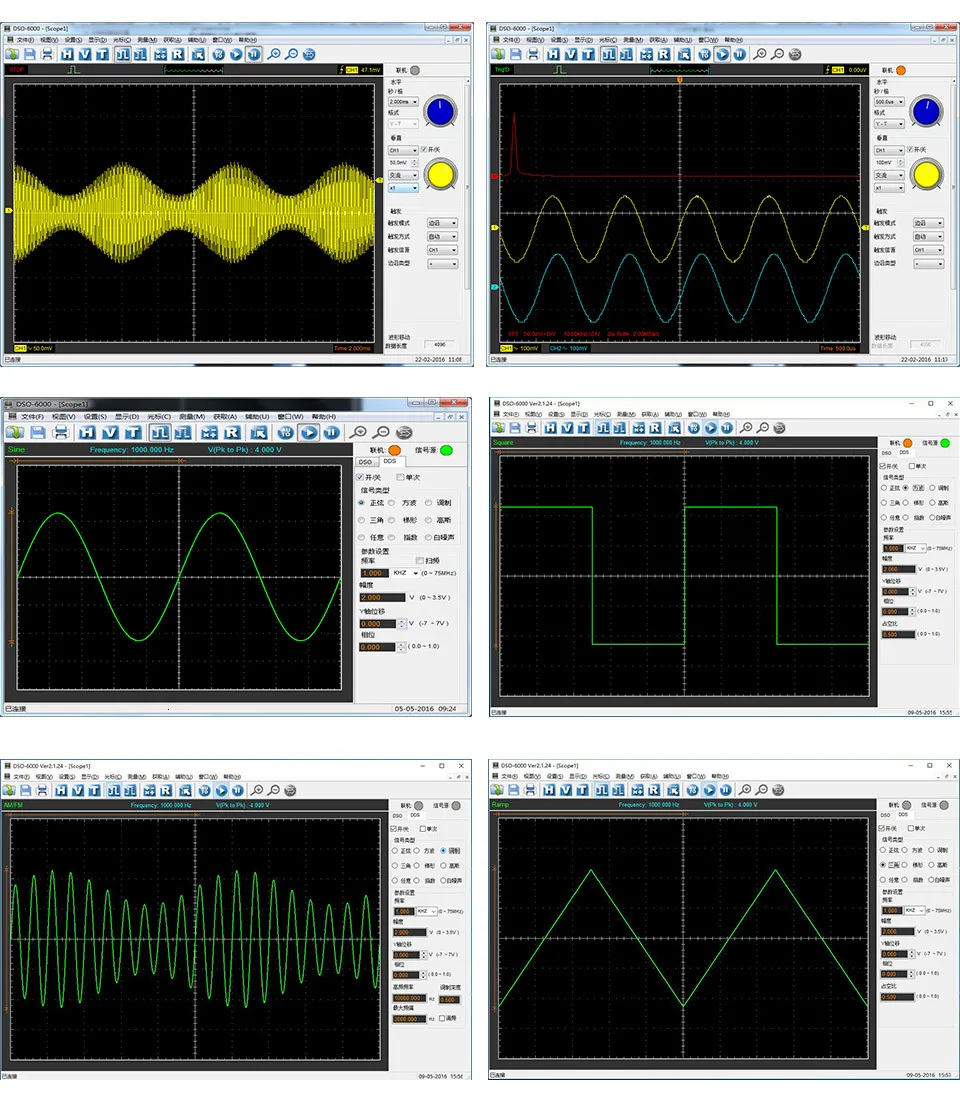
Task: Click the 2.000 amplitude field in the Sine window
Action: click(x=383, y=597)
